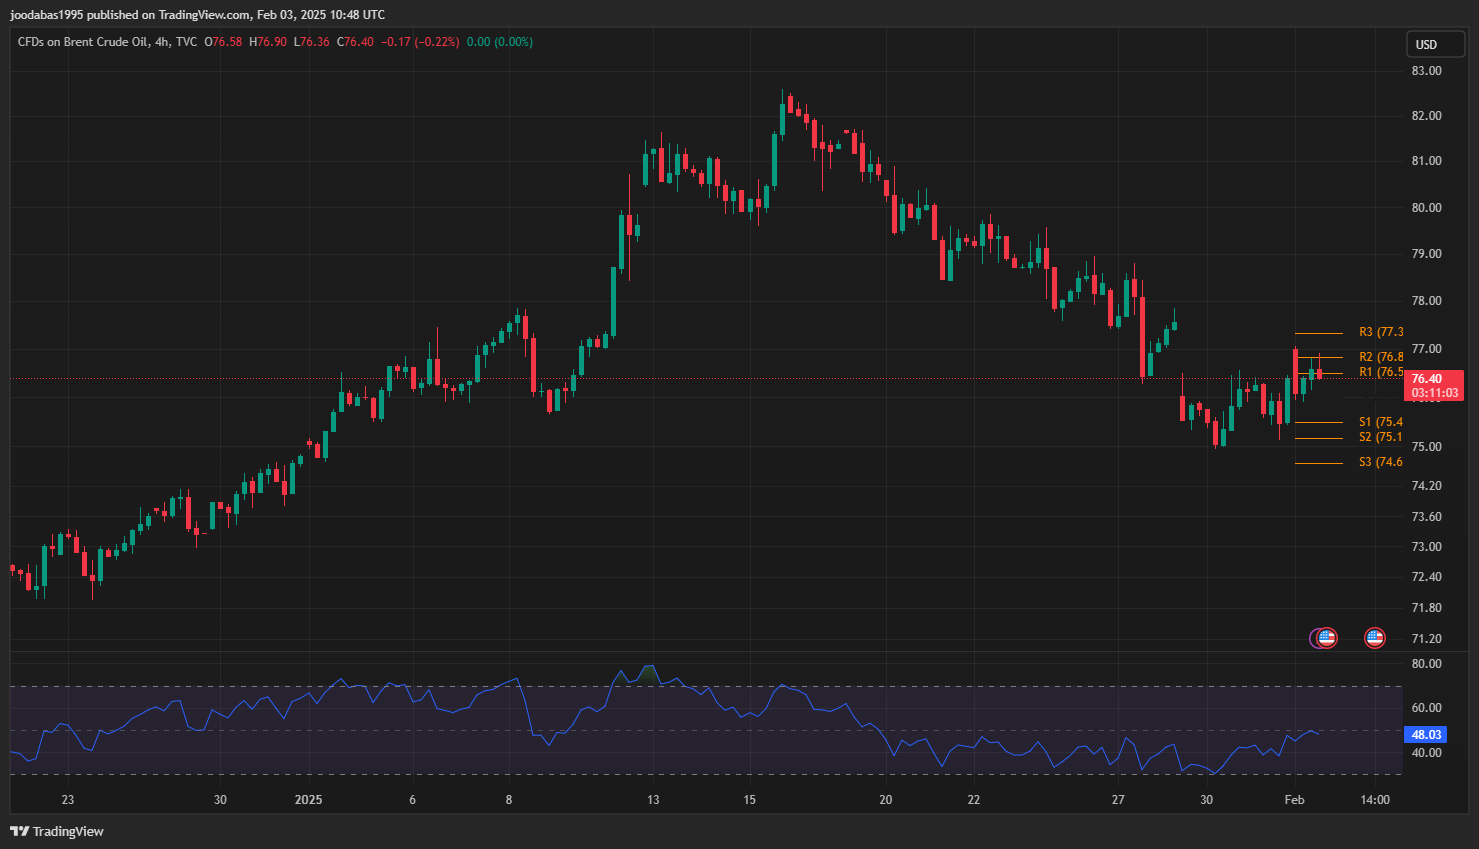Viewport: 1479px width, 849px height.
Task: Click the 27 date label on time axis
Action: point(1118,800)
